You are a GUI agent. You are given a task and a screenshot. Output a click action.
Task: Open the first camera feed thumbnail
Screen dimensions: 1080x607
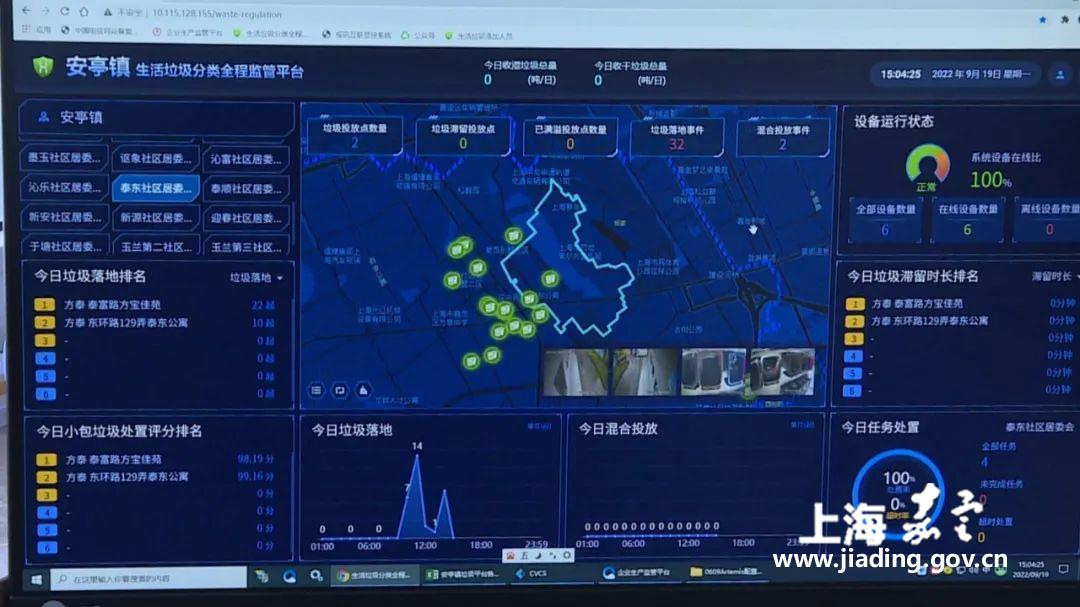[x=574, y=372]
